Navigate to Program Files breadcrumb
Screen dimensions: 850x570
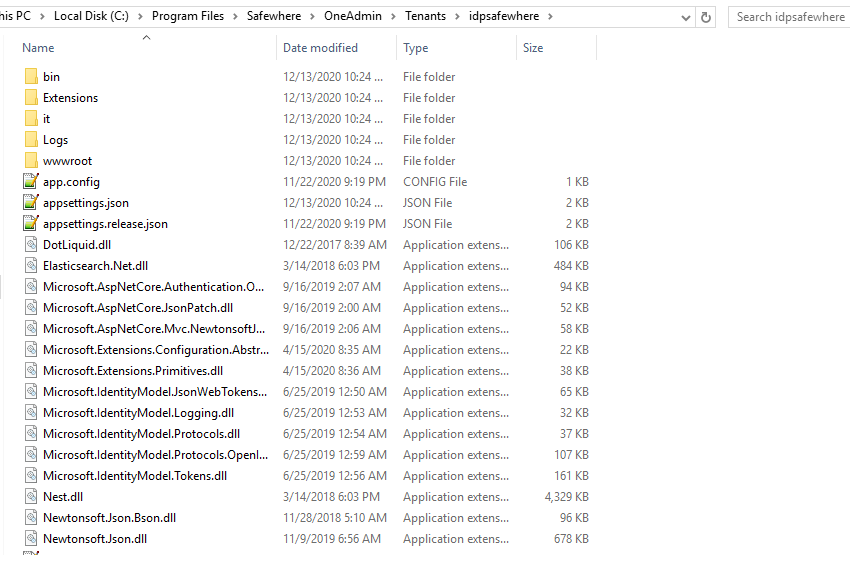pos(188,16)
